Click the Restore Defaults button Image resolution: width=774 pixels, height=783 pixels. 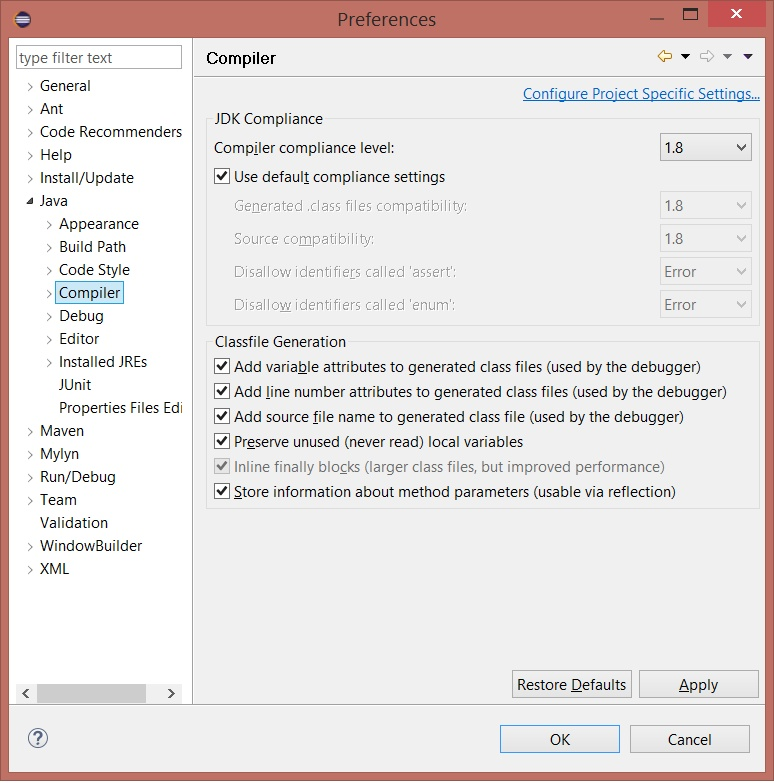pyautogui.click(x=572, y=684)
